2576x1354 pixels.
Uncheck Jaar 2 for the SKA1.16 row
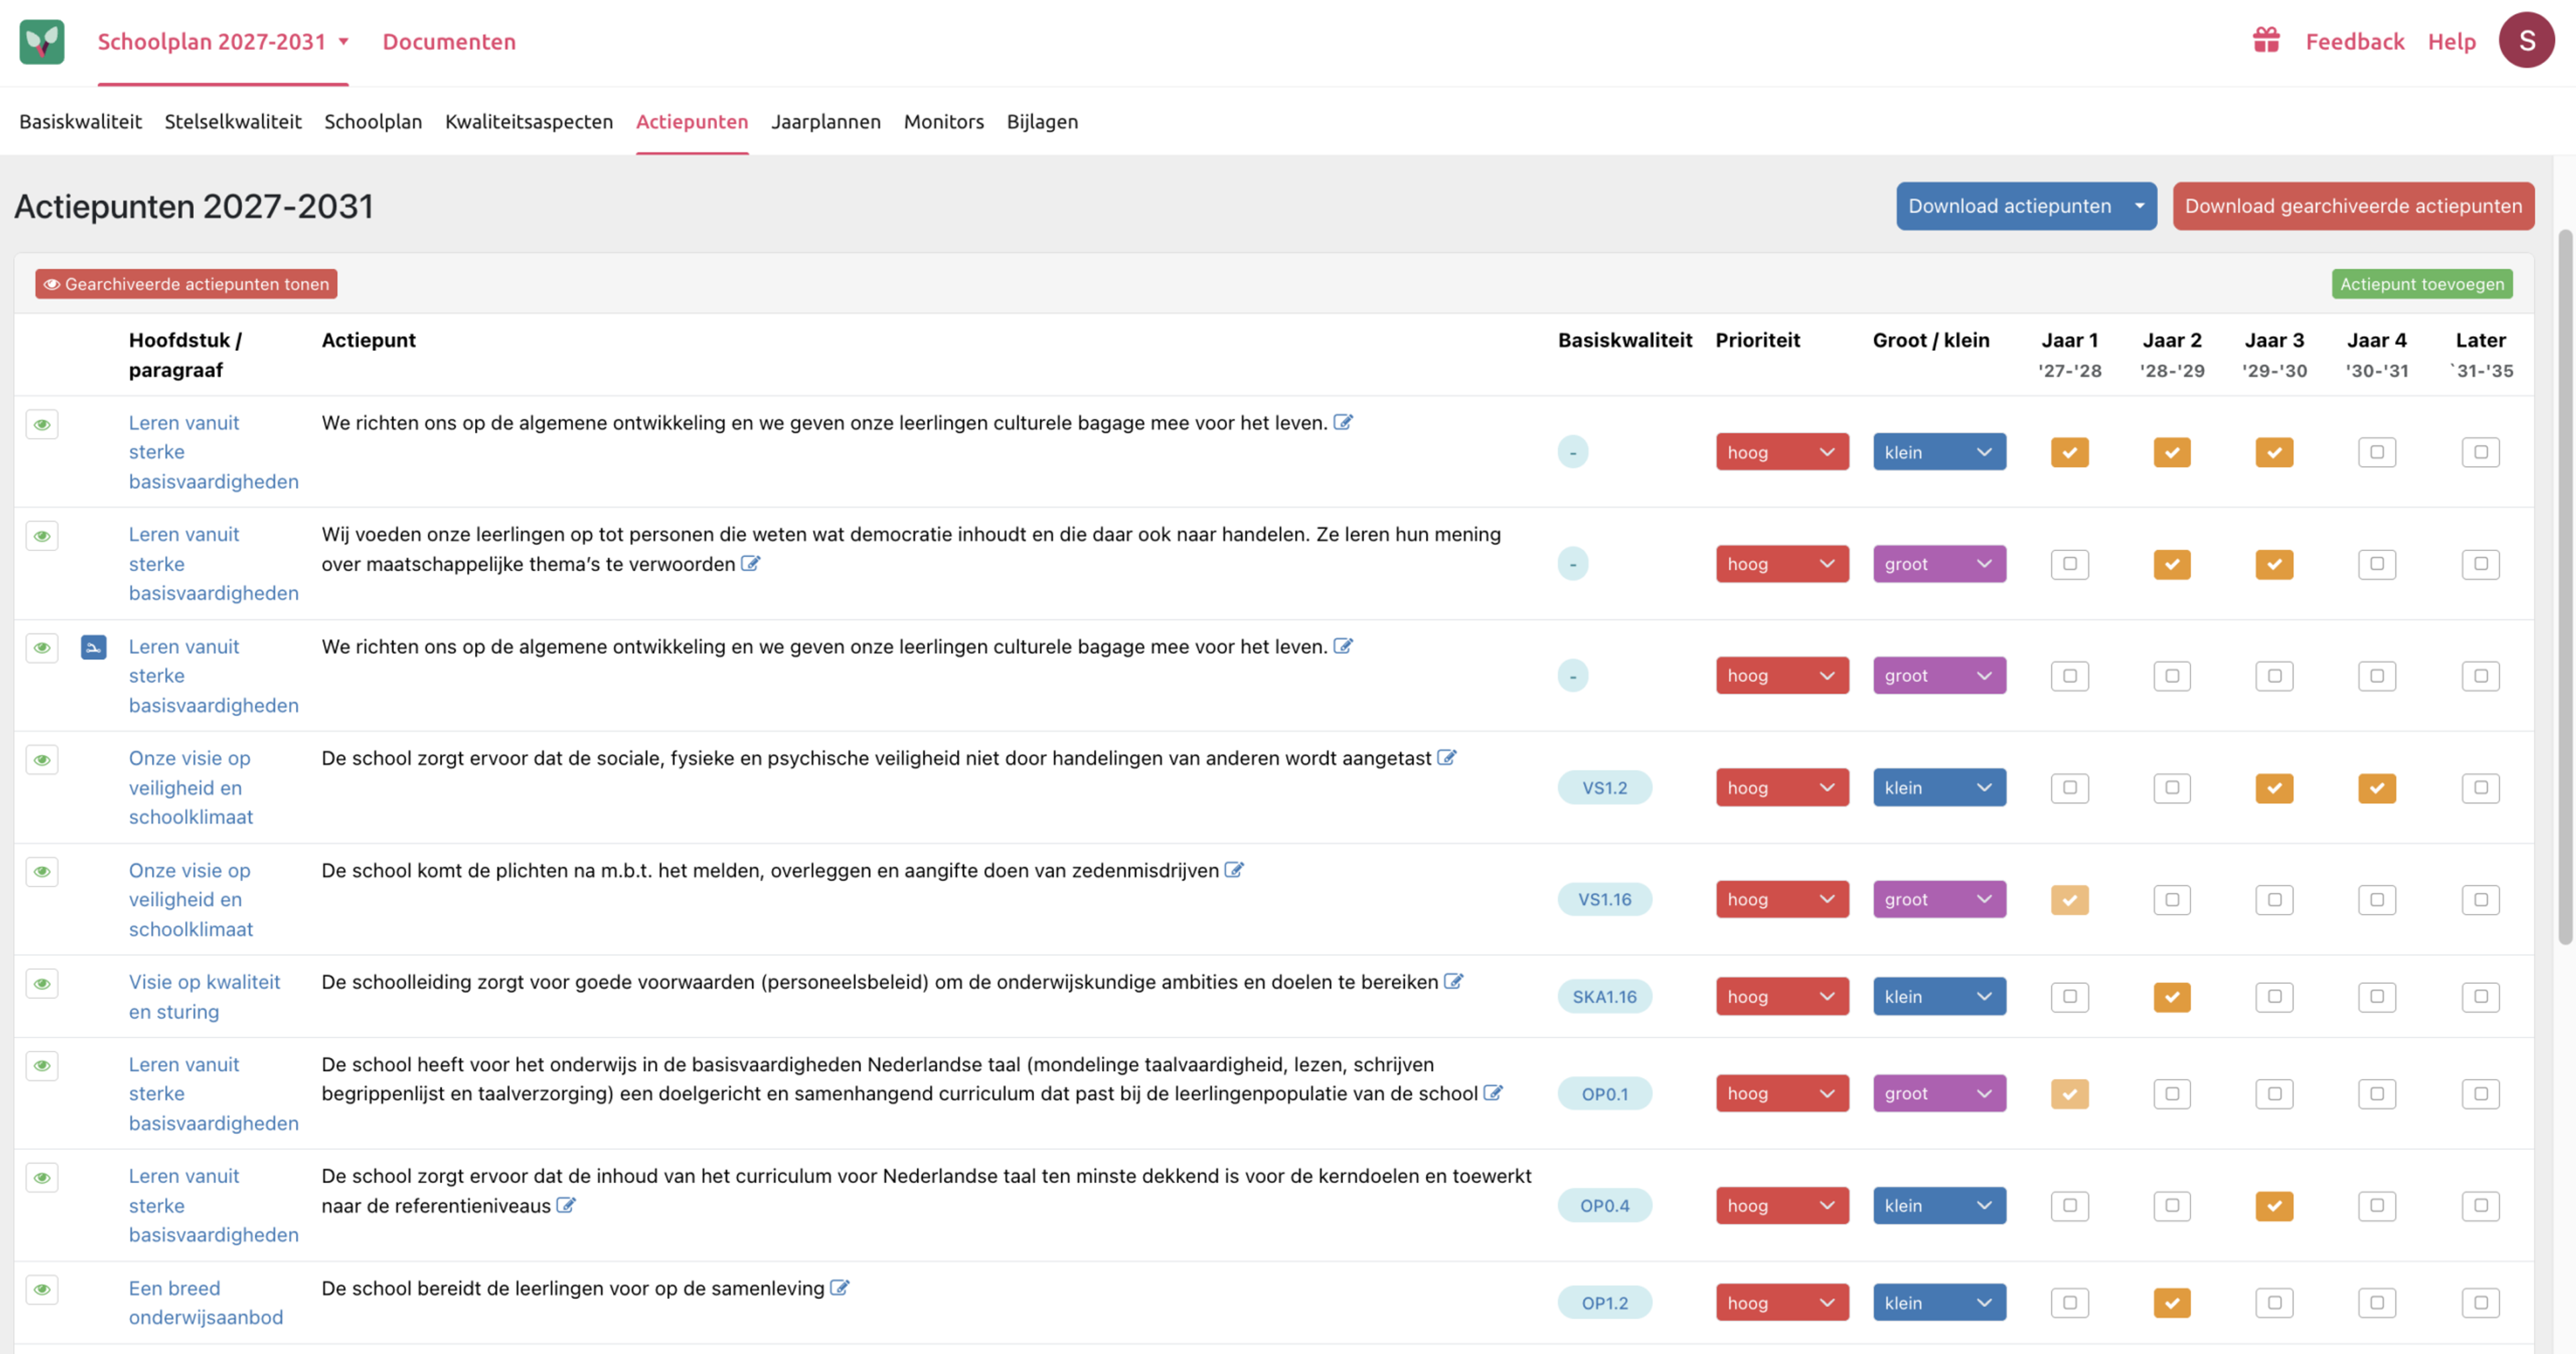[x=2171, y=997]
